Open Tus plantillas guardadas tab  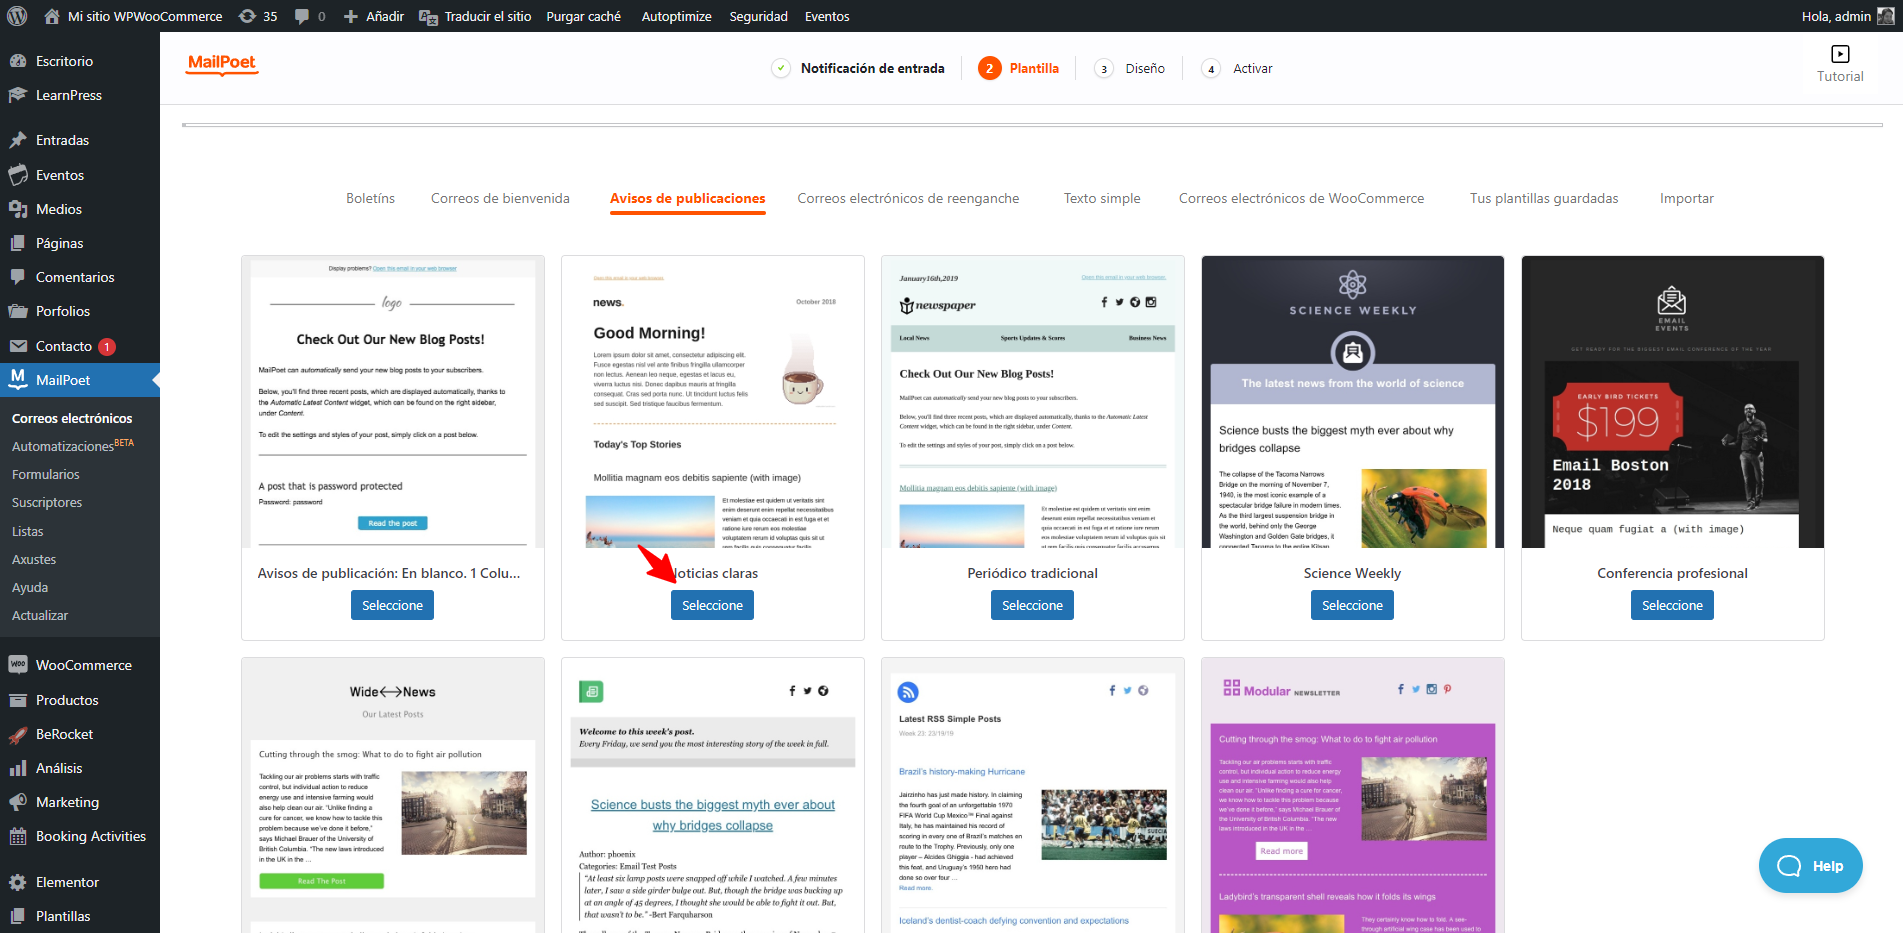(1544, 198)
